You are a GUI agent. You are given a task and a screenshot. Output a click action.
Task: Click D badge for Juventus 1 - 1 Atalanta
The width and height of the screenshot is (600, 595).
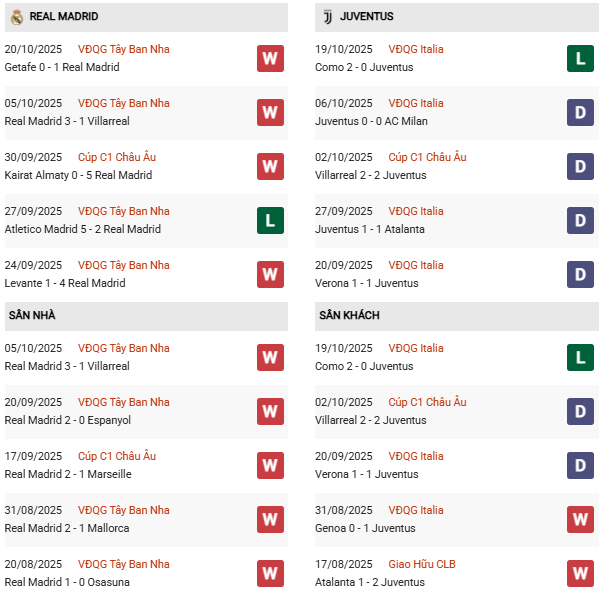click(580, 220)
